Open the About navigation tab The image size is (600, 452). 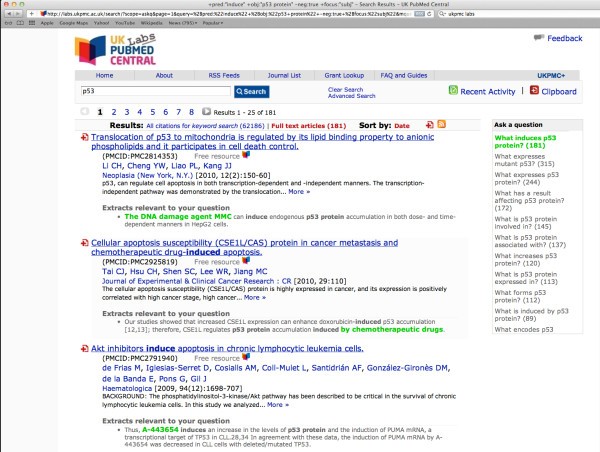pyautogui.click(x=164, y=75)
